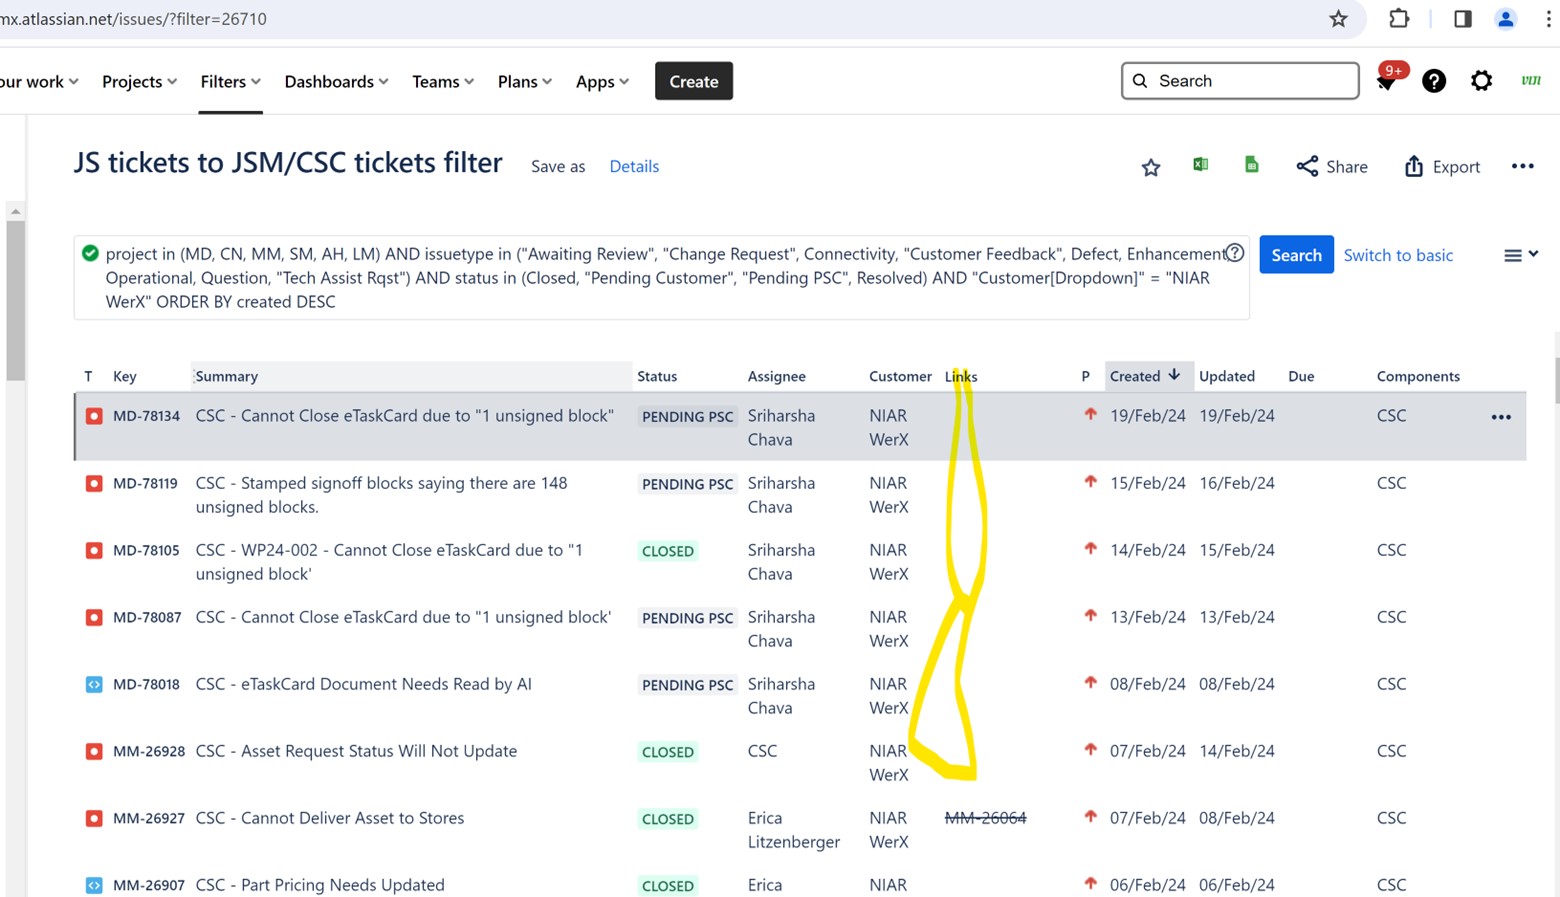Image resolution: width=1560 pixels, height=897 pixels.
Task: Sort by the Status column header
Action: tap(657, 376)
